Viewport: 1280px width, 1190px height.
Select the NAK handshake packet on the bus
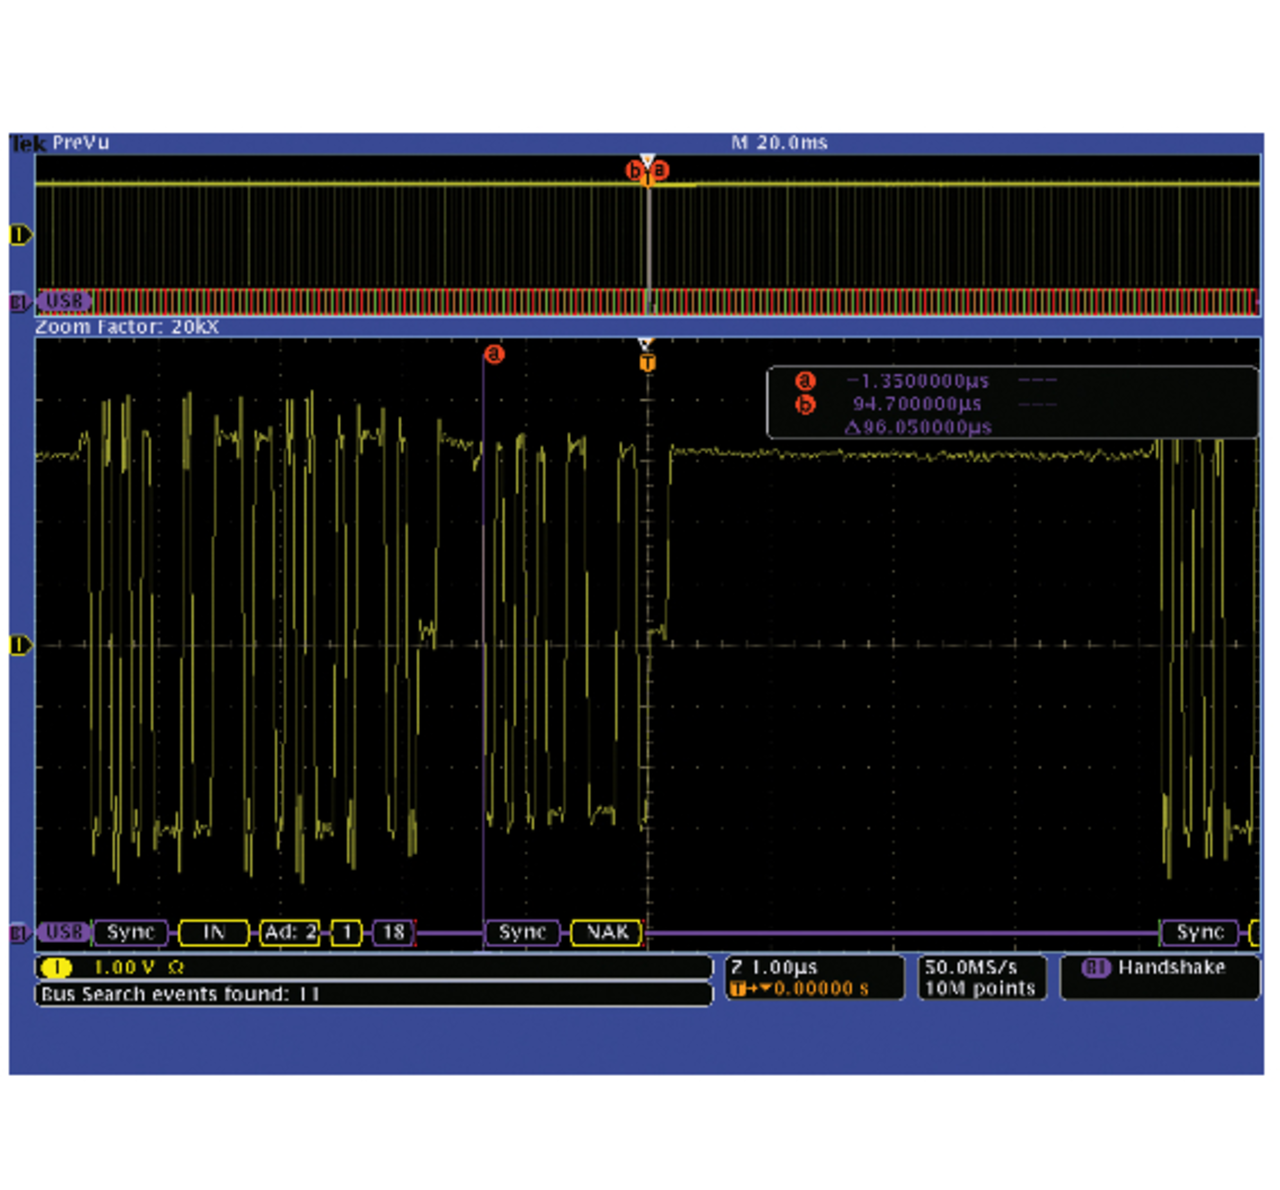click(x=607, y=932)
